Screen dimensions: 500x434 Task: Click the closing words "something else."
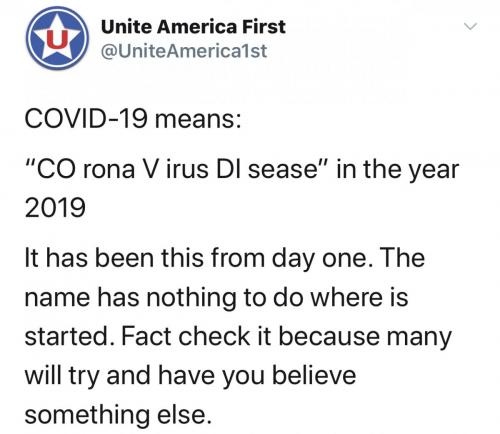point(118,415)
